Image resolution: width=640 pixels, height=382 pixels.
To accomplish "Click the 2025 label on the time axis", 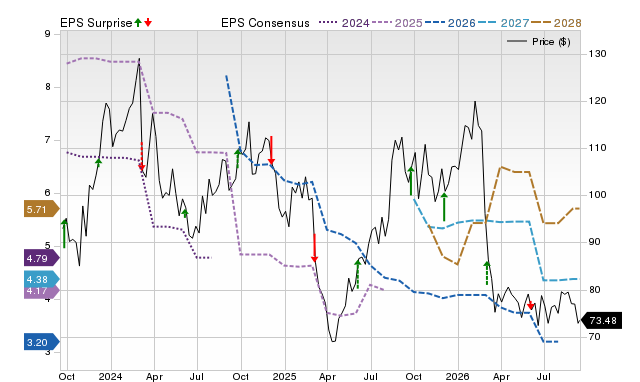I will pyautogui.click(x=284, y=376).
